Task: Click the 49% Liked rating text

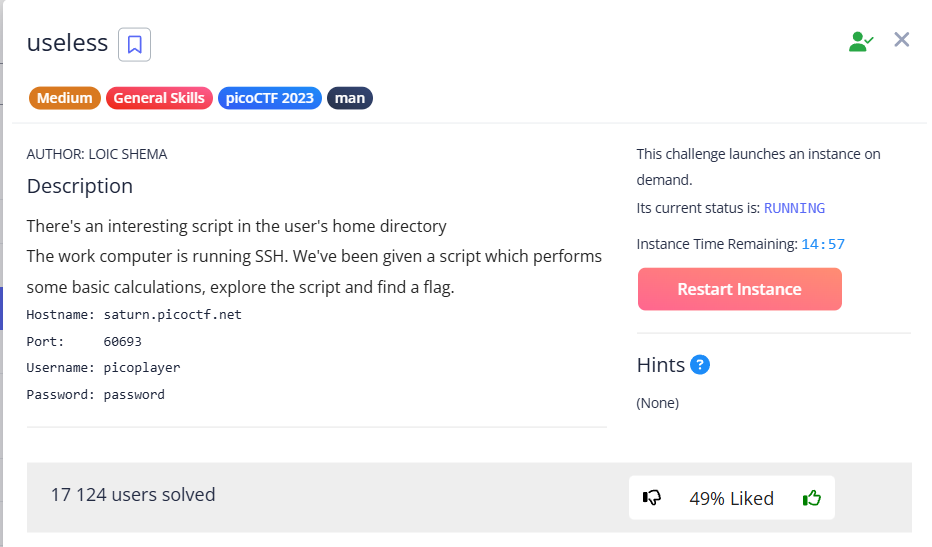Action: pyautogui.click(x=731, y=498)
